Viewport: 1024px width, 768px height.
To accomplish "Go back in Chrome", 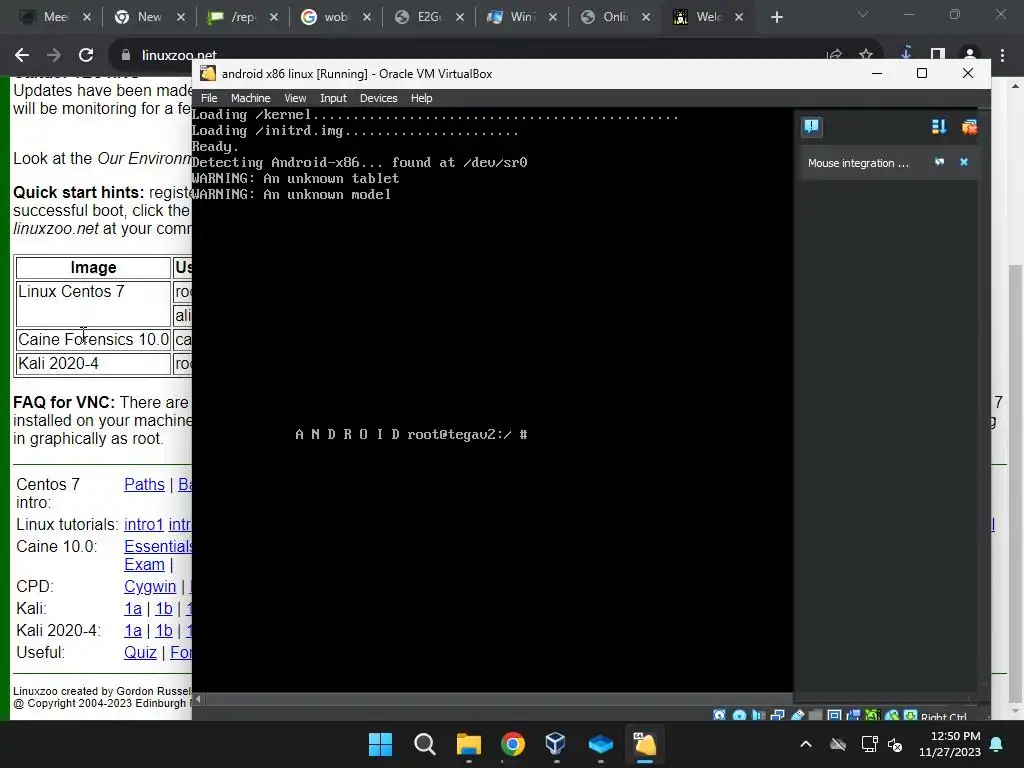I will coord(22,55).
